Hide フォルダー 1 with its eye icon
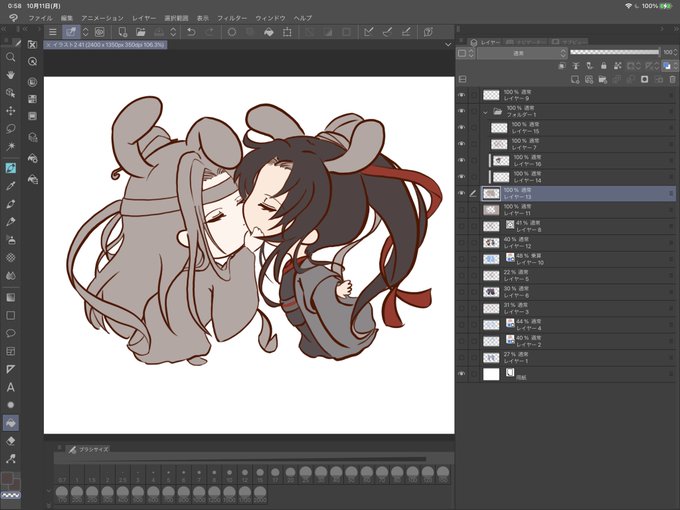 (x=461, y=111)
